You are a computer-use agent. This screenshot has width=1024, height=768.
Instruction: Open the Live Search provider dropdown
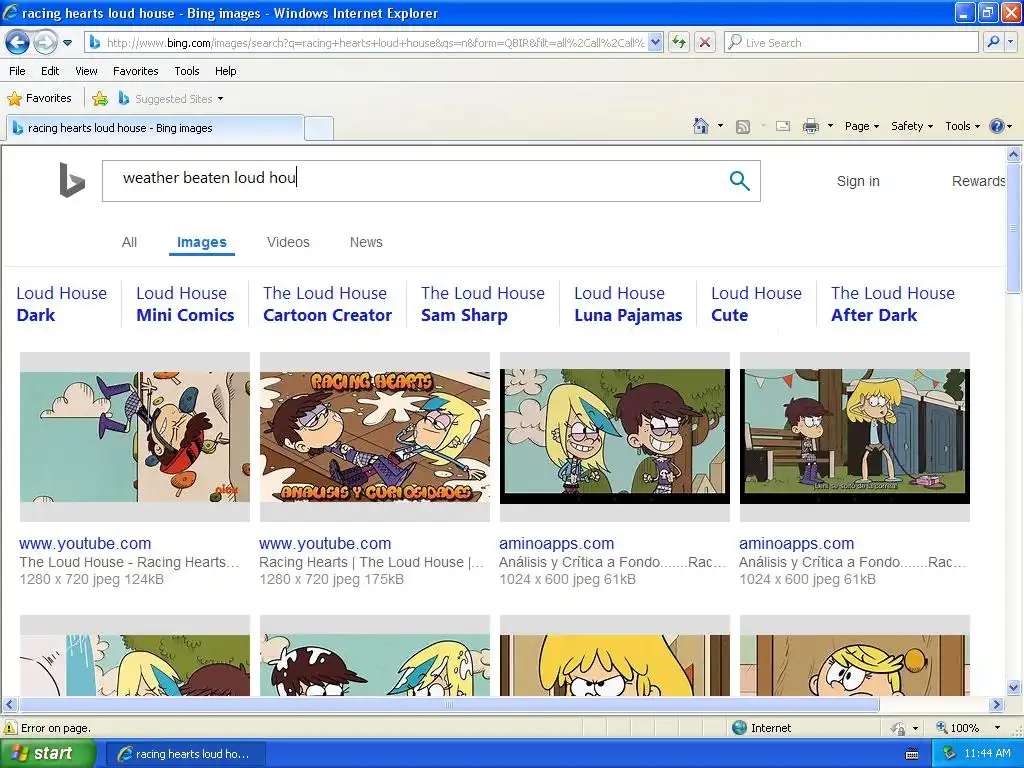1011,42
